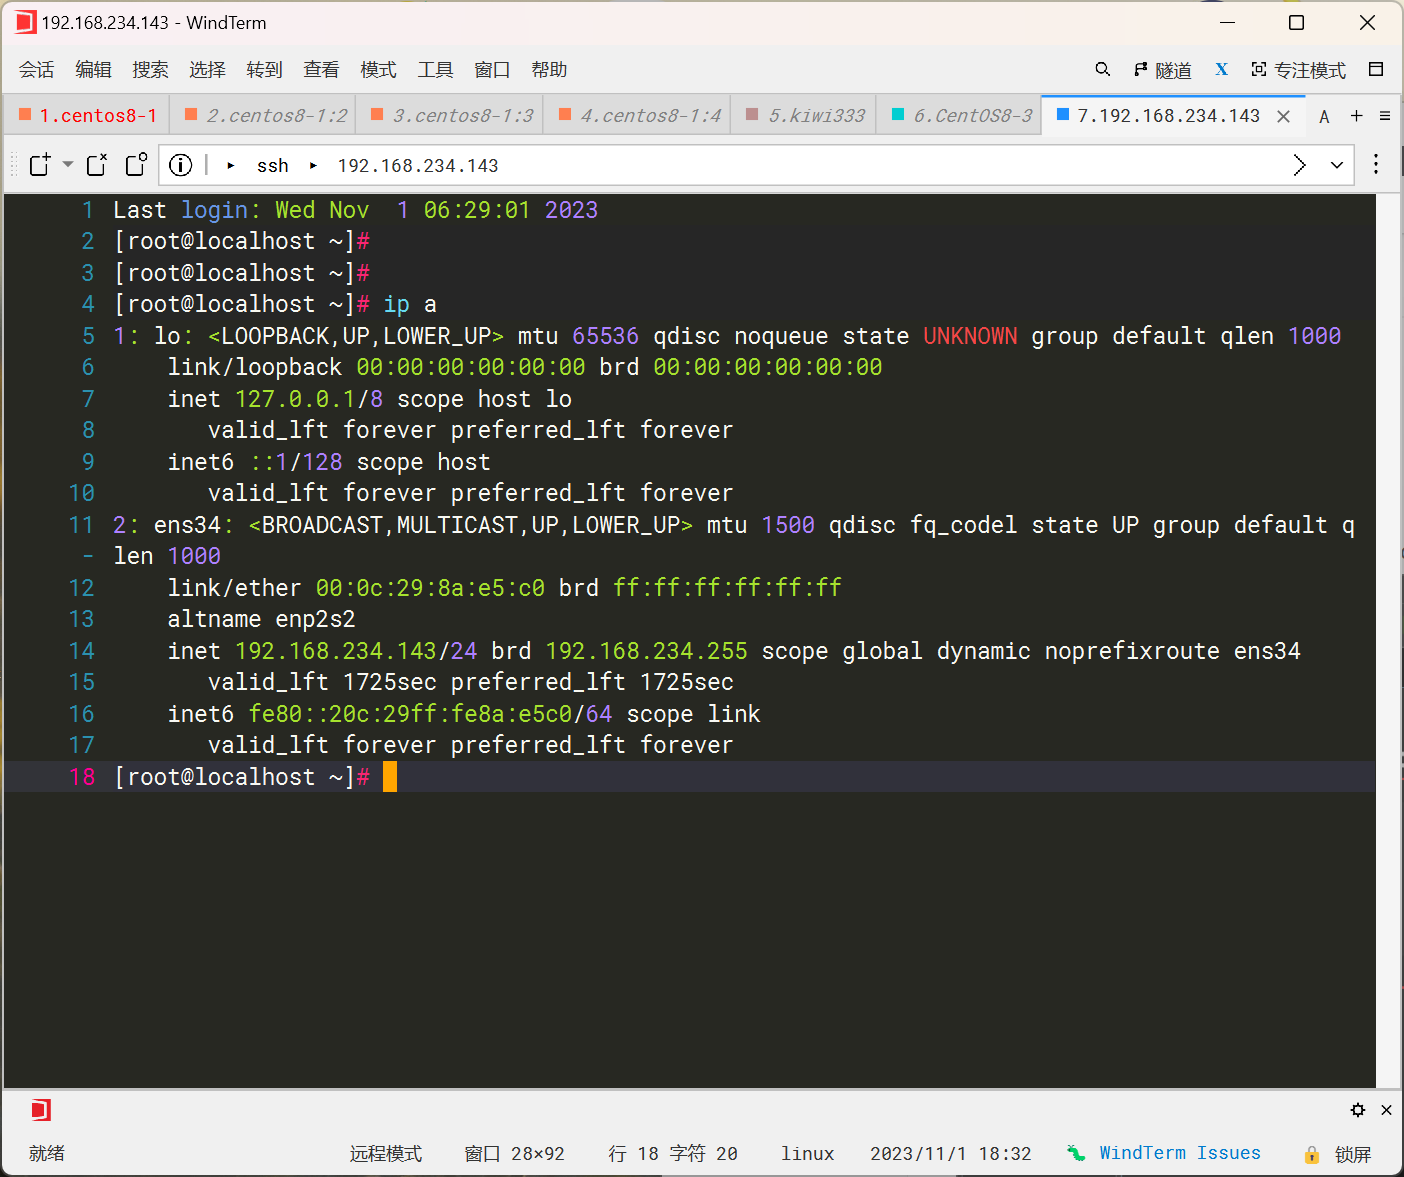Click the search magnifier icon in menu bar
The image size is (1404, 1177).
pos(1102,69)
